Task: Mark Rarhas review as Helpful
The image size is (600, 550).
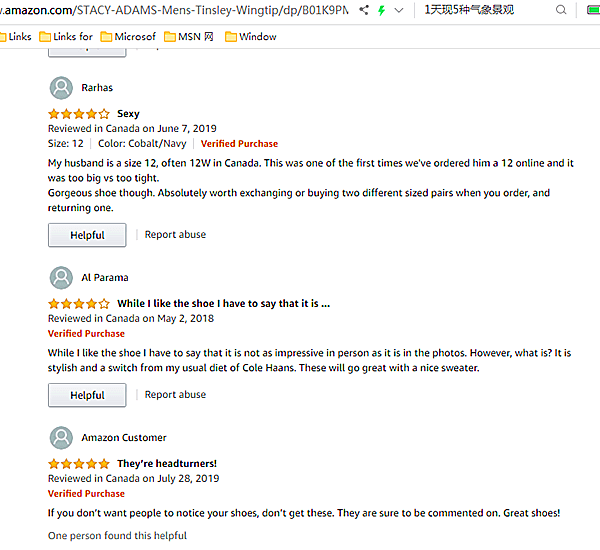Action: point(87,235)
